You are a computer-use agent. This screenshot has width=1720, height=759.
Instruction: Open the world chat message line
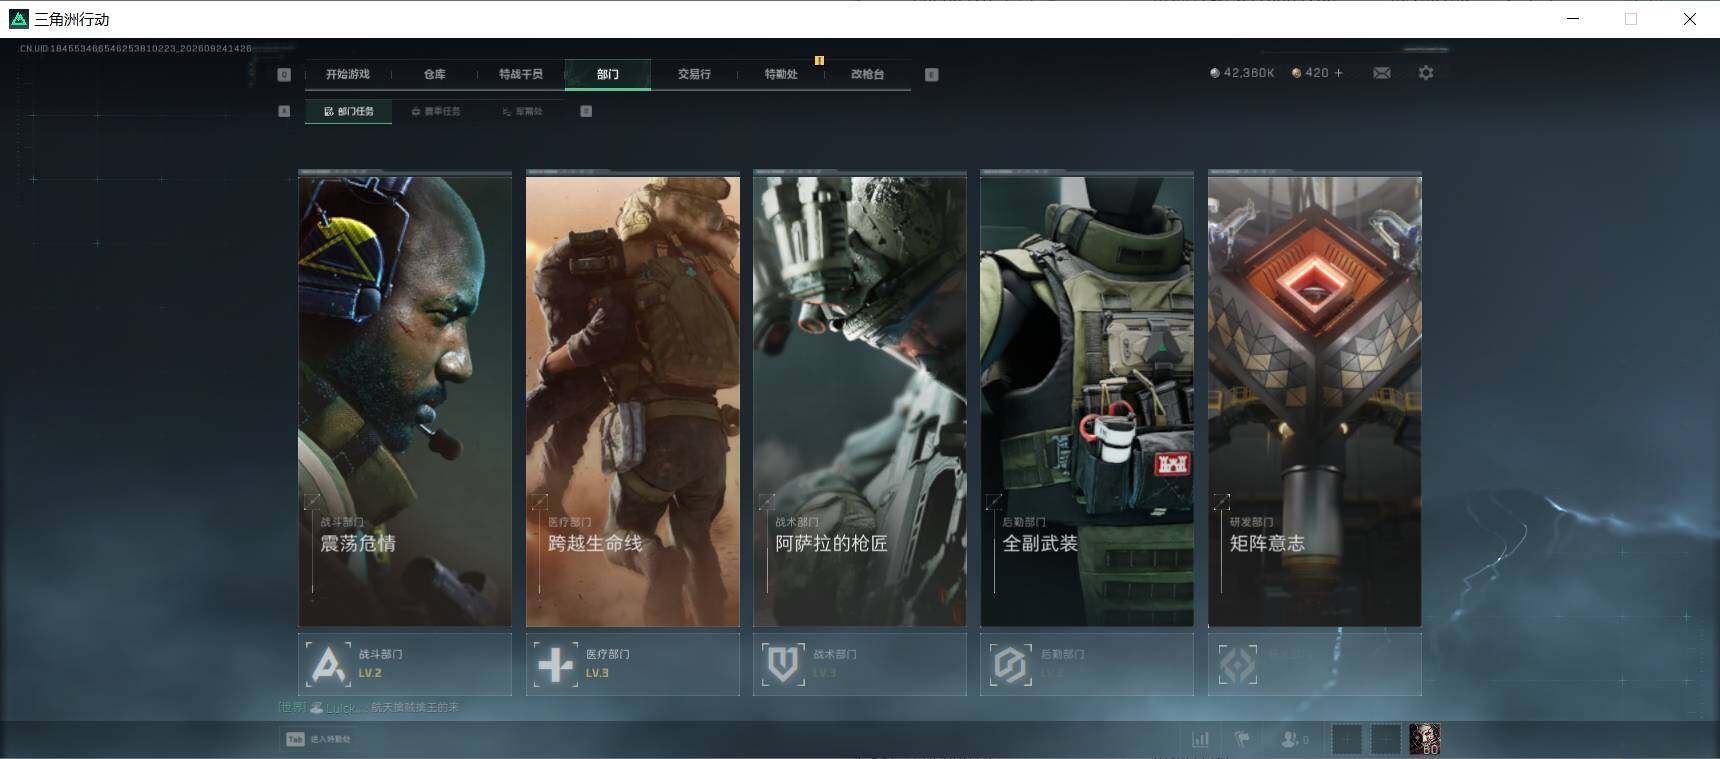[369, 707]
